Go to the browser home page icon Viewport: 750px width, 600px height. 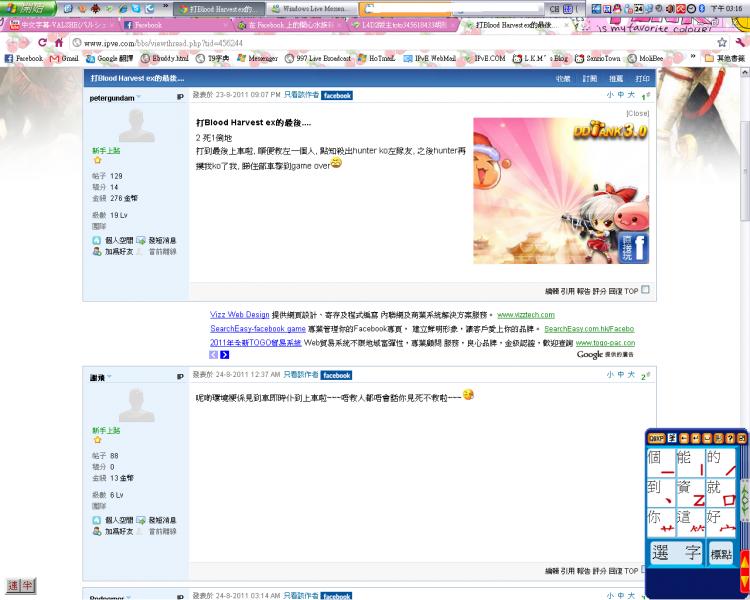pos(59,43)
